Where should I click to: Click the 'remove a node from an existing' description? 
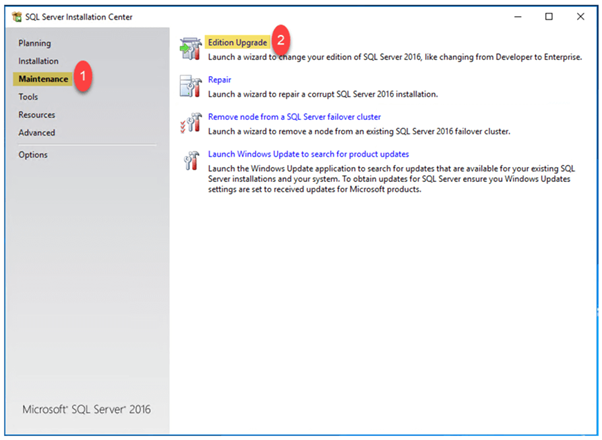(359, 131)
